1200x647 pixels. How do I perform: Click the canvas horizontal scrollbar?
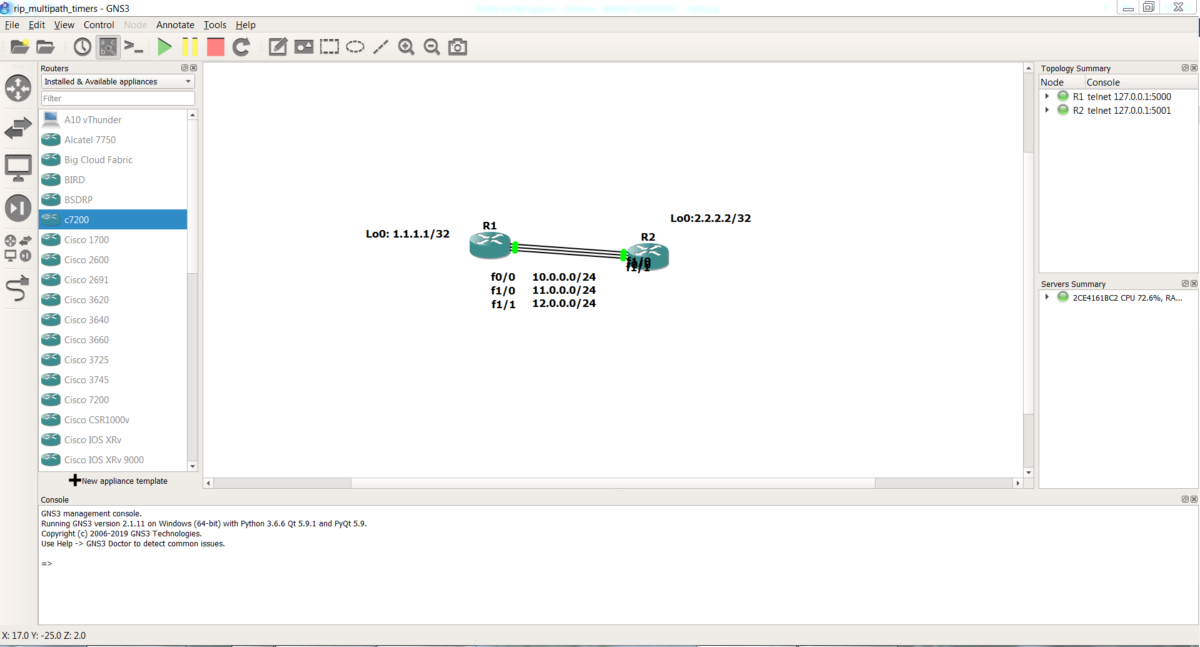click(x=613, y=483)
